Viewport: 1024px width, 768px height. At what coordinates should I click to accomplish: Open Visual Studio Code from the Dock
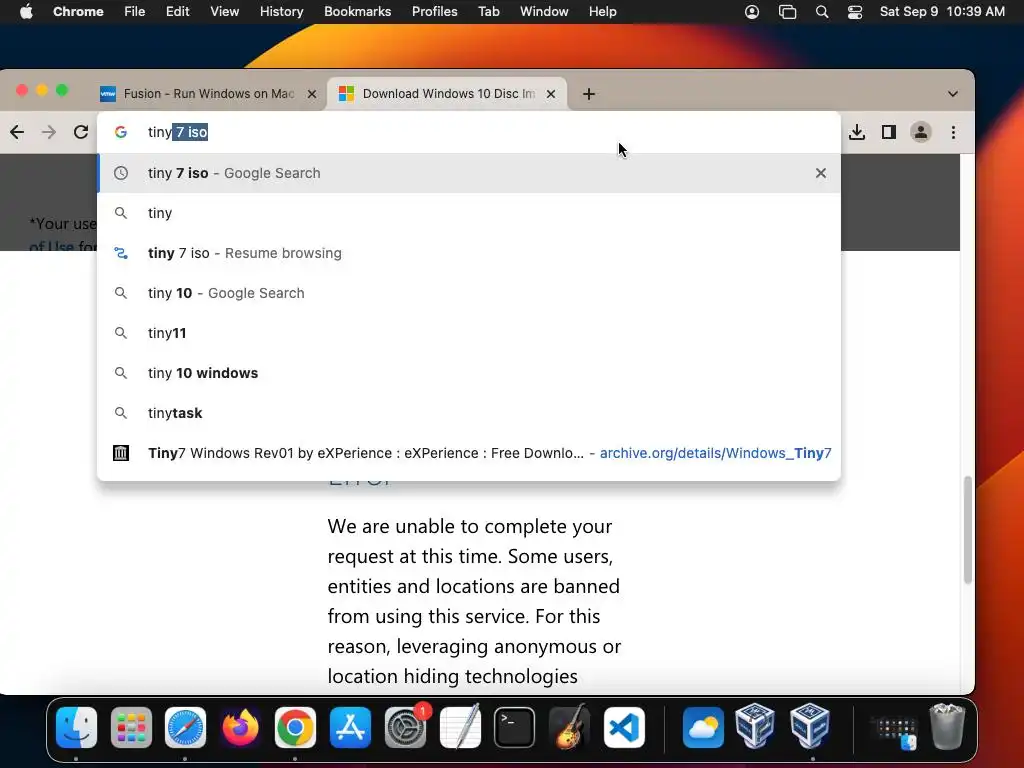tap(624, 727)
